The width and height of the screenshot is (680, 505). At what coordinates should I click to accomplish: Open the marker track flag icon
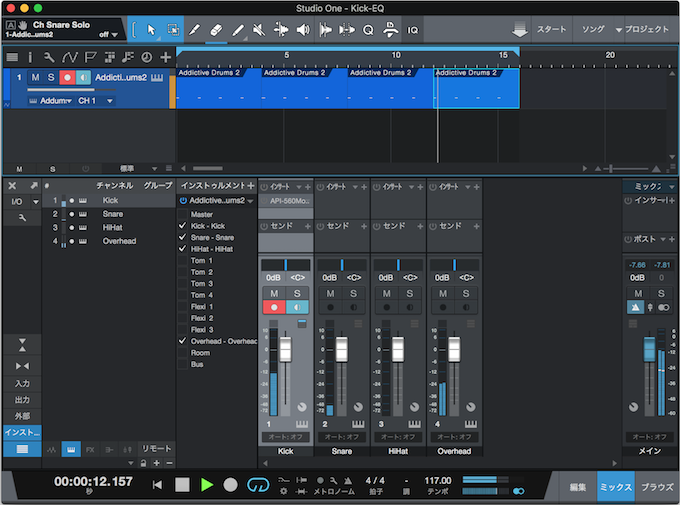click(90, 57)
